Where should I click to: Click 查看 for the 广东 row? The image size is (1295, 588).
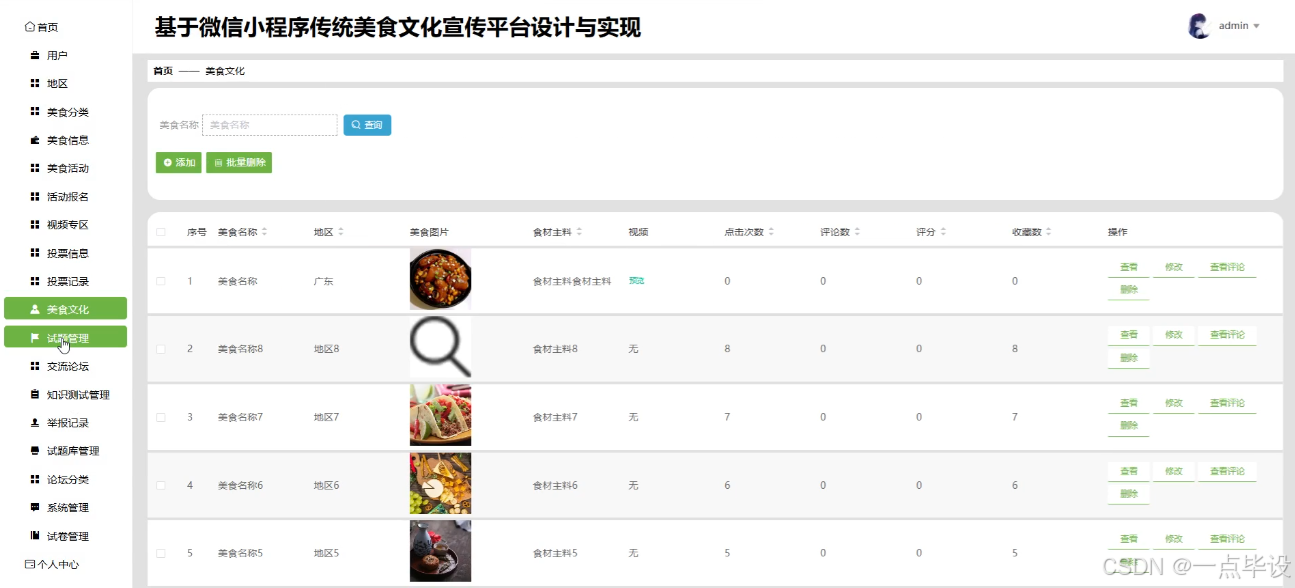click(x=1129, y=267)
